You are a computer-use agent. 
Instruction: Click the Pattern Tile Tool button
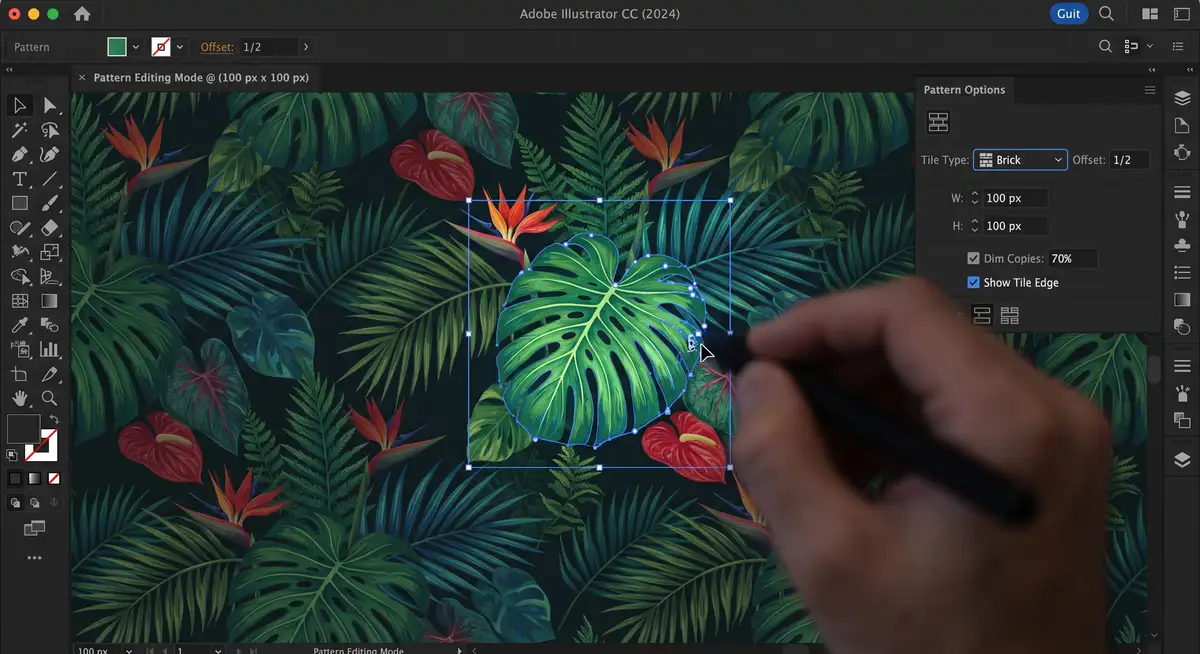click(x=938, y=122)
